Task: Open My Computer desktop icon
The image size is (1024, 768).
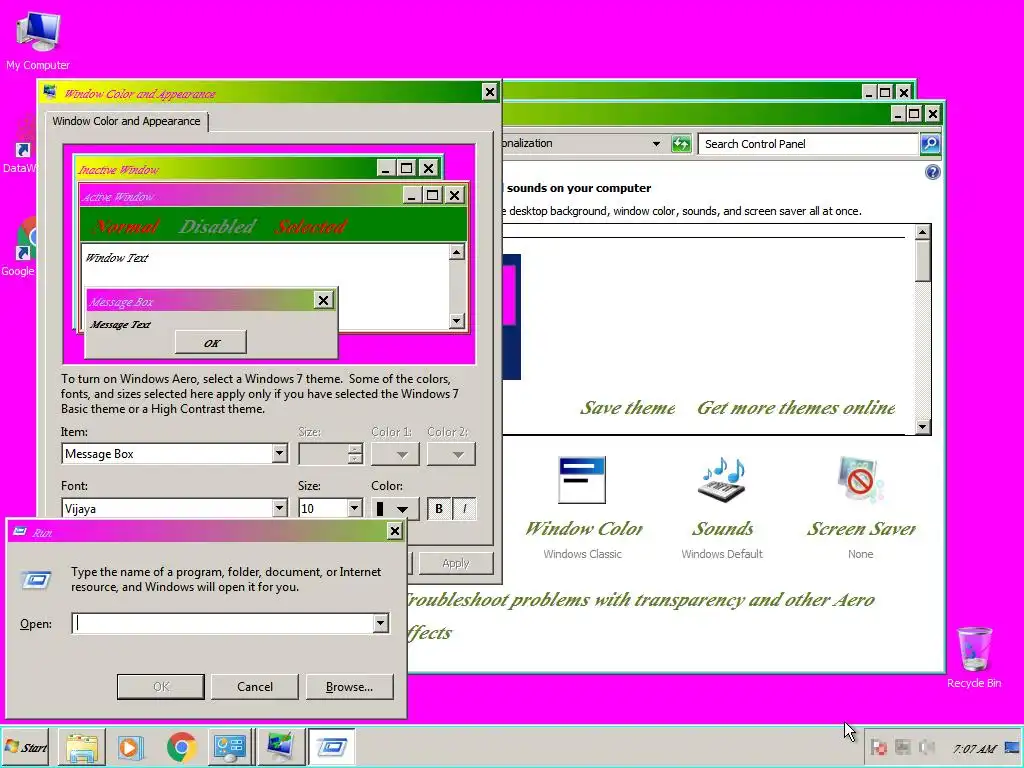Action: click(38, 40)
